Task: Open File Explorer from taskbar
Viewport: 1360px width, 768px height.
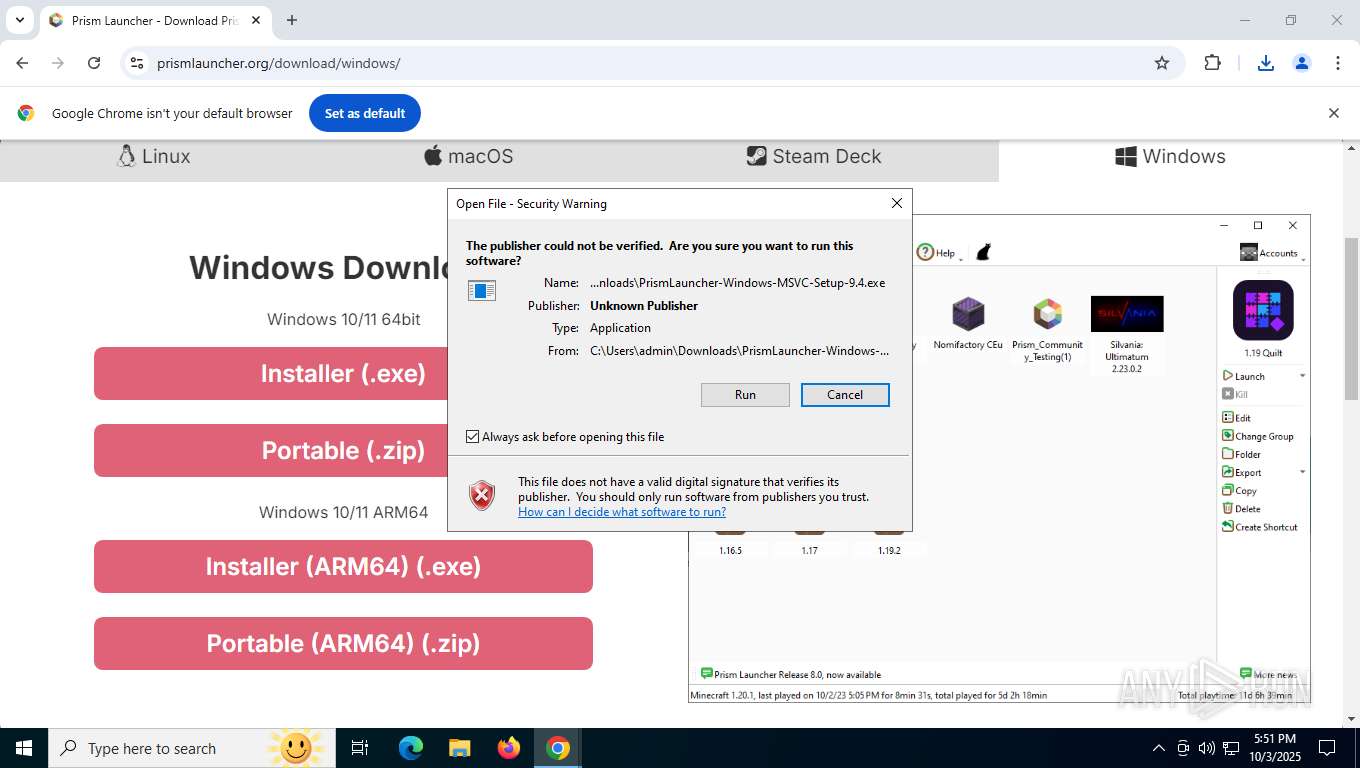Action: (460, 748)
